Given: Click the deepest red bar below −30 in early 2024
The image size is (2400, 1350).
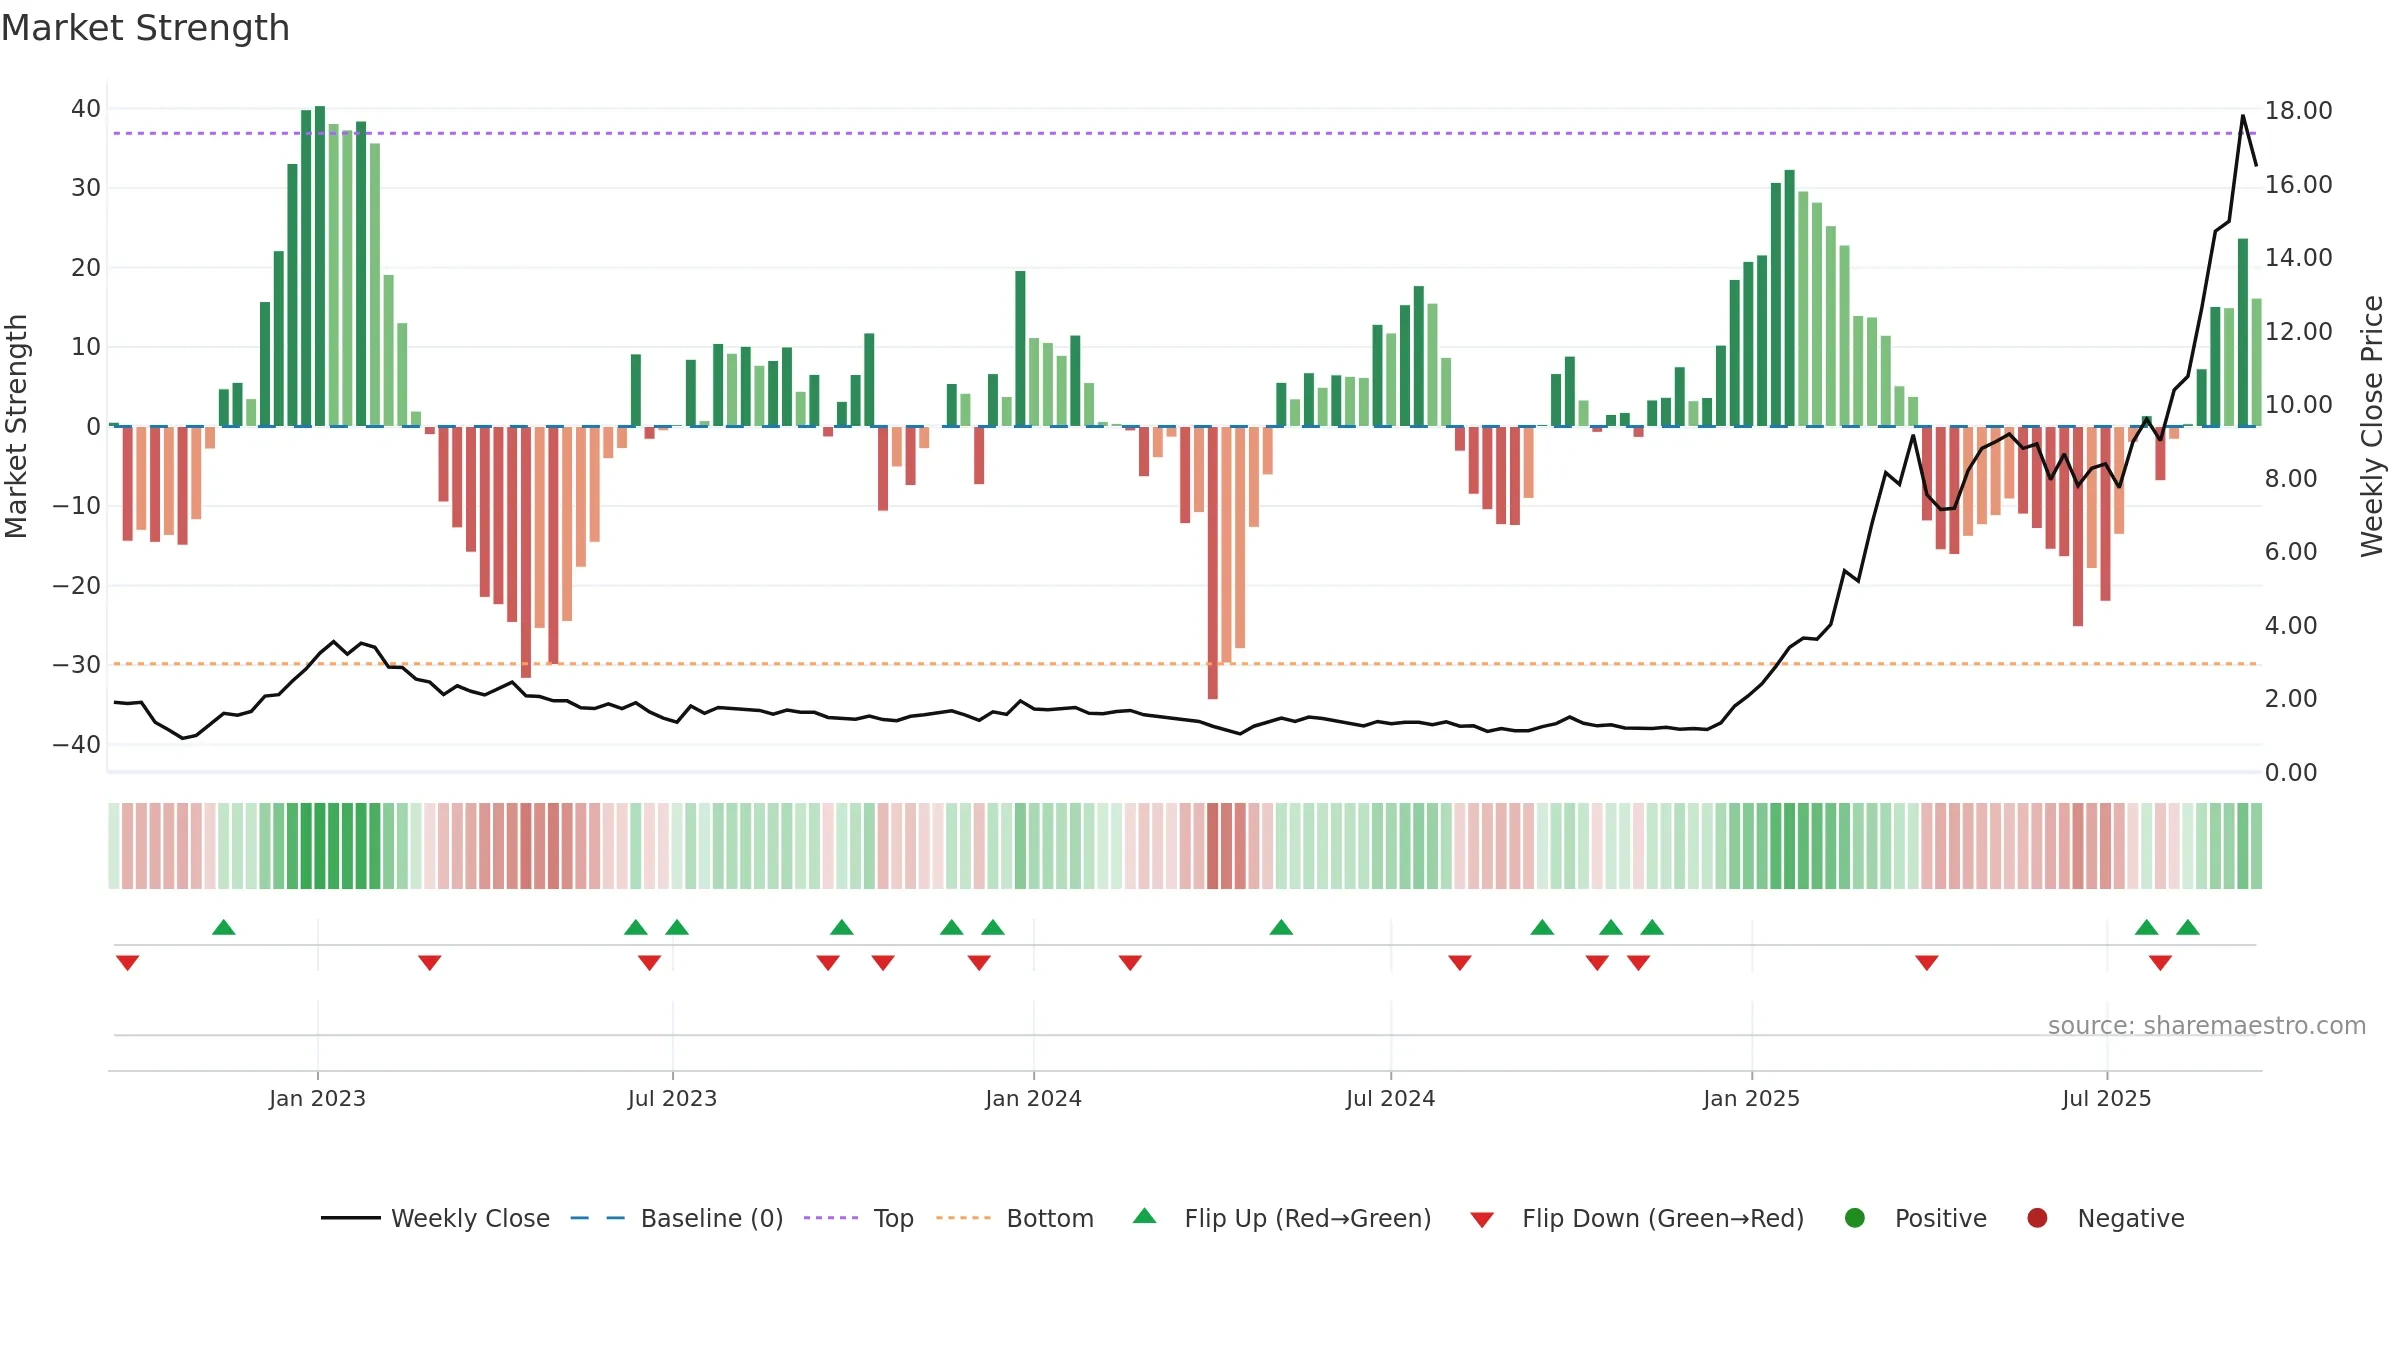Looking at the screenshot, I should (x=1213, y=562).
